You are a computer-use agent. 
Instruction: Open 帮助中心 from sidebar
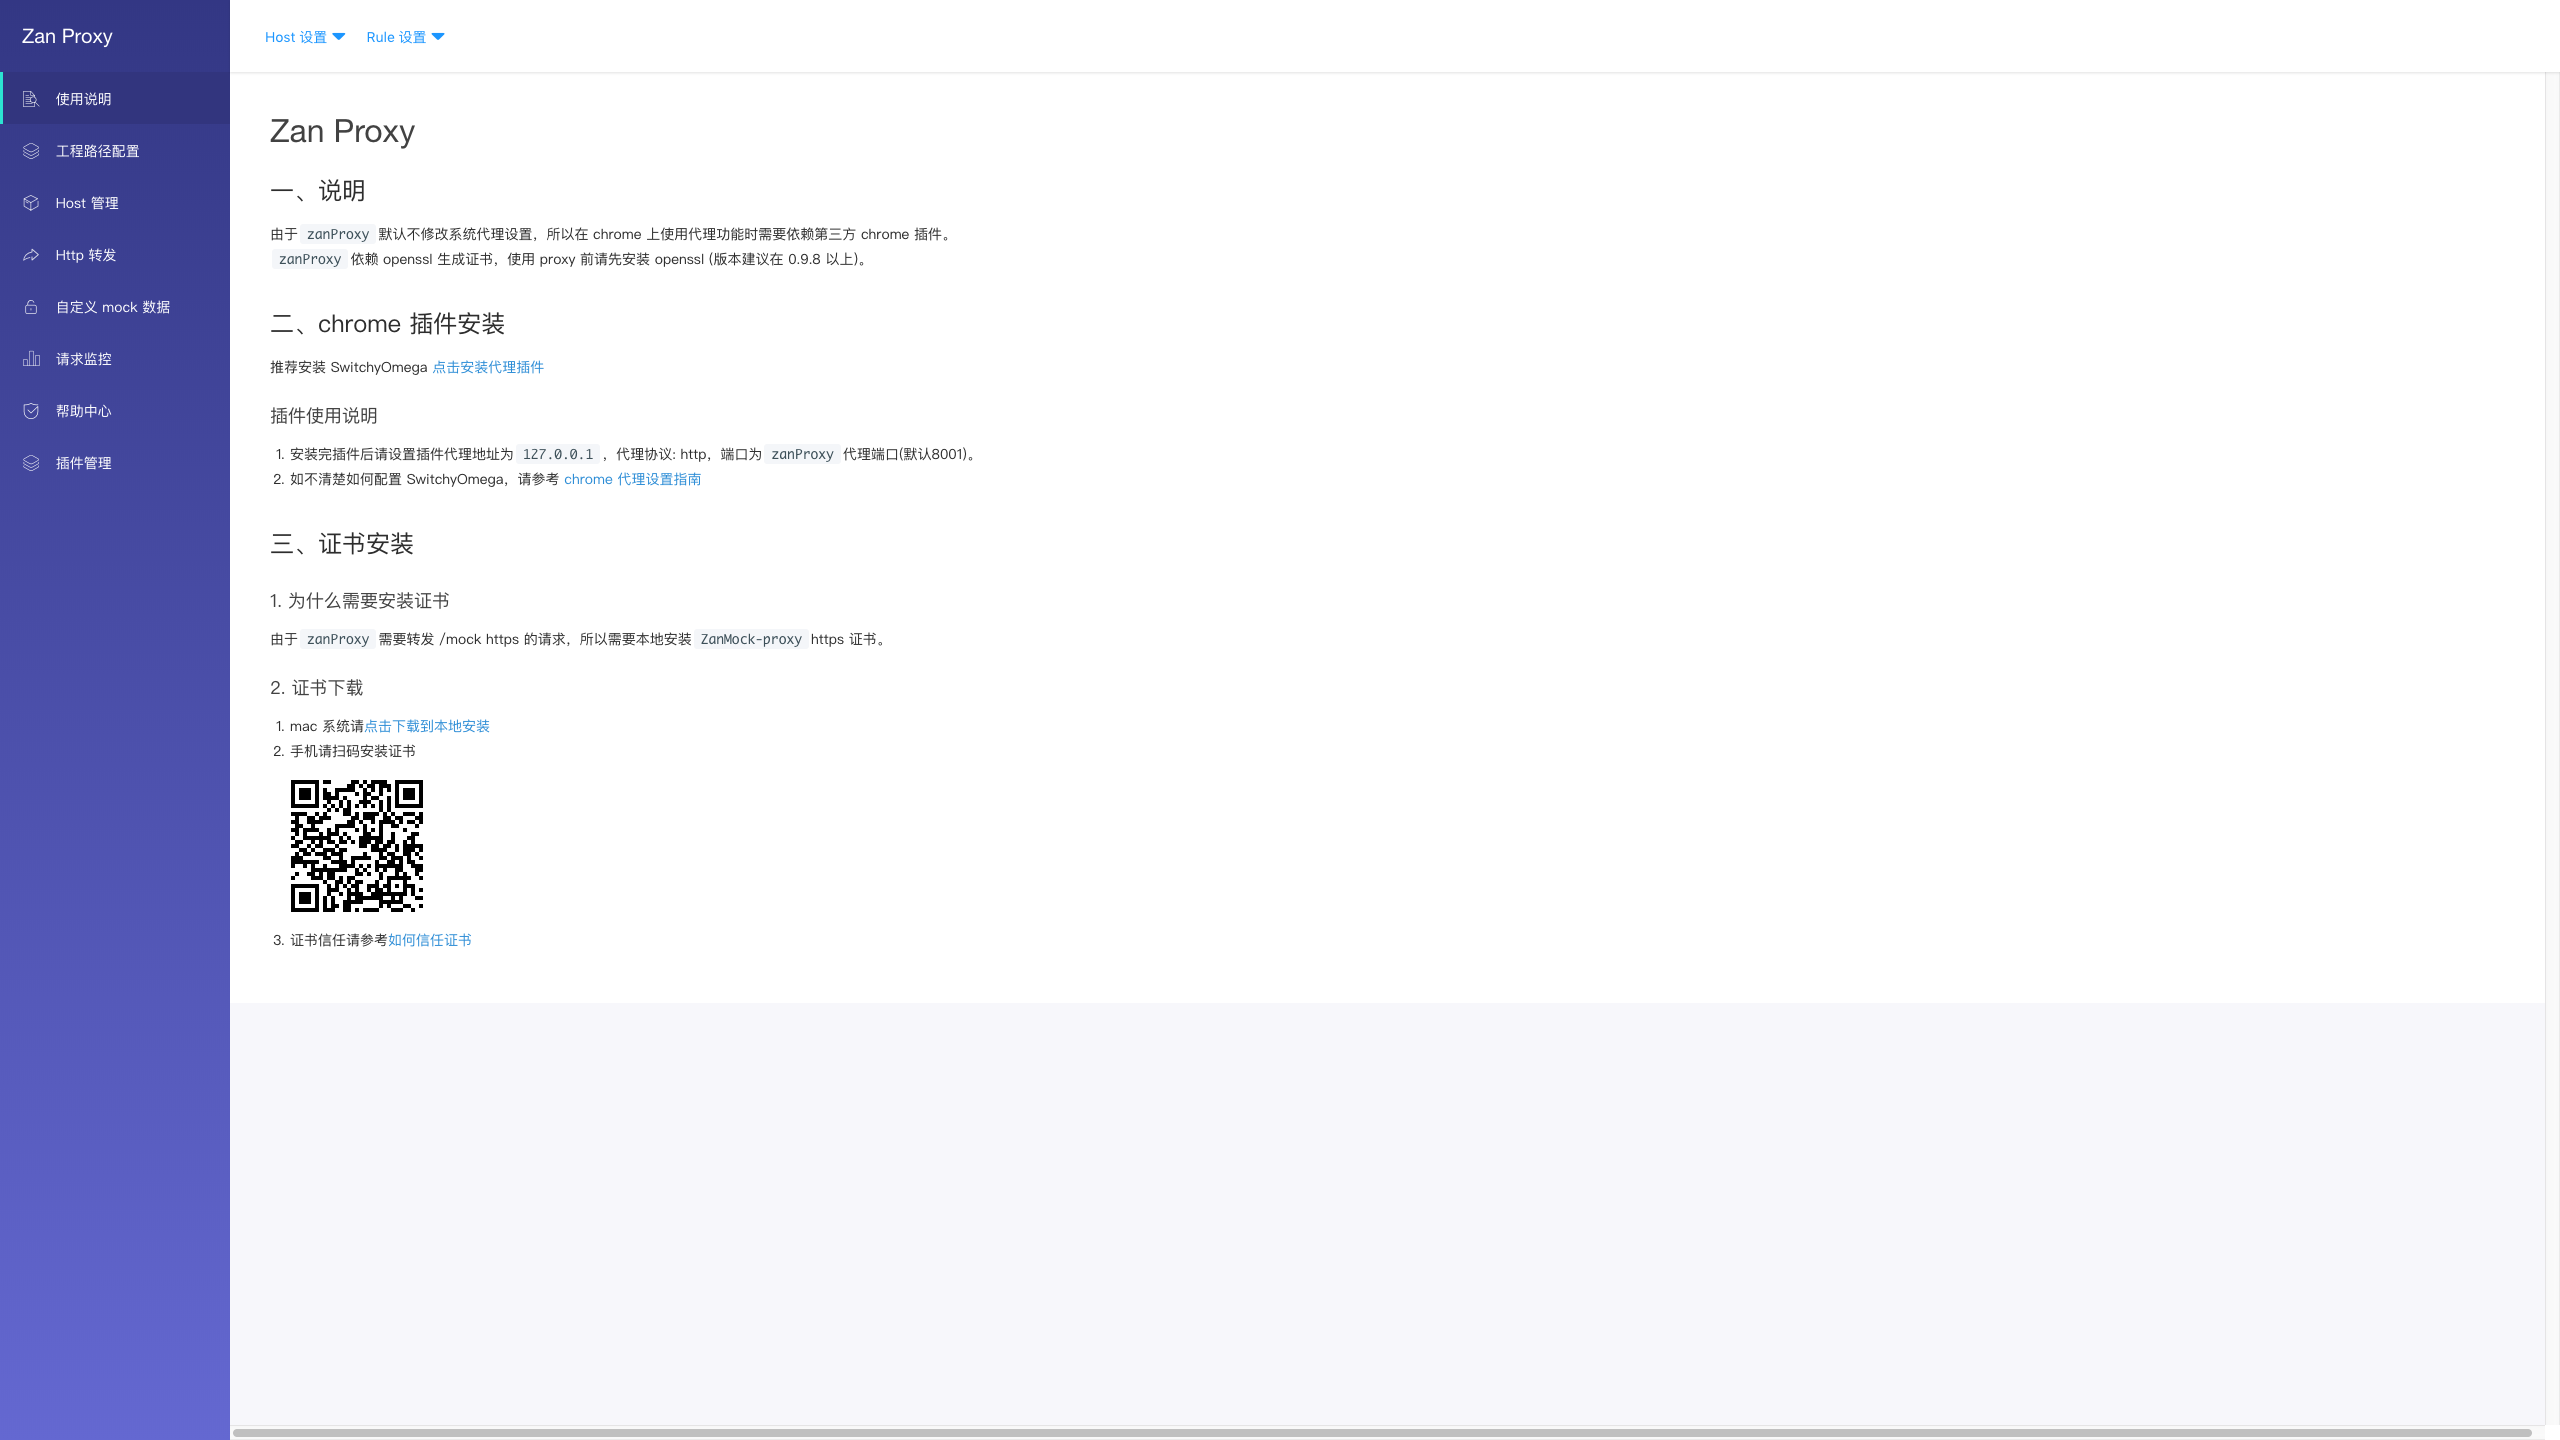[115, 411]
